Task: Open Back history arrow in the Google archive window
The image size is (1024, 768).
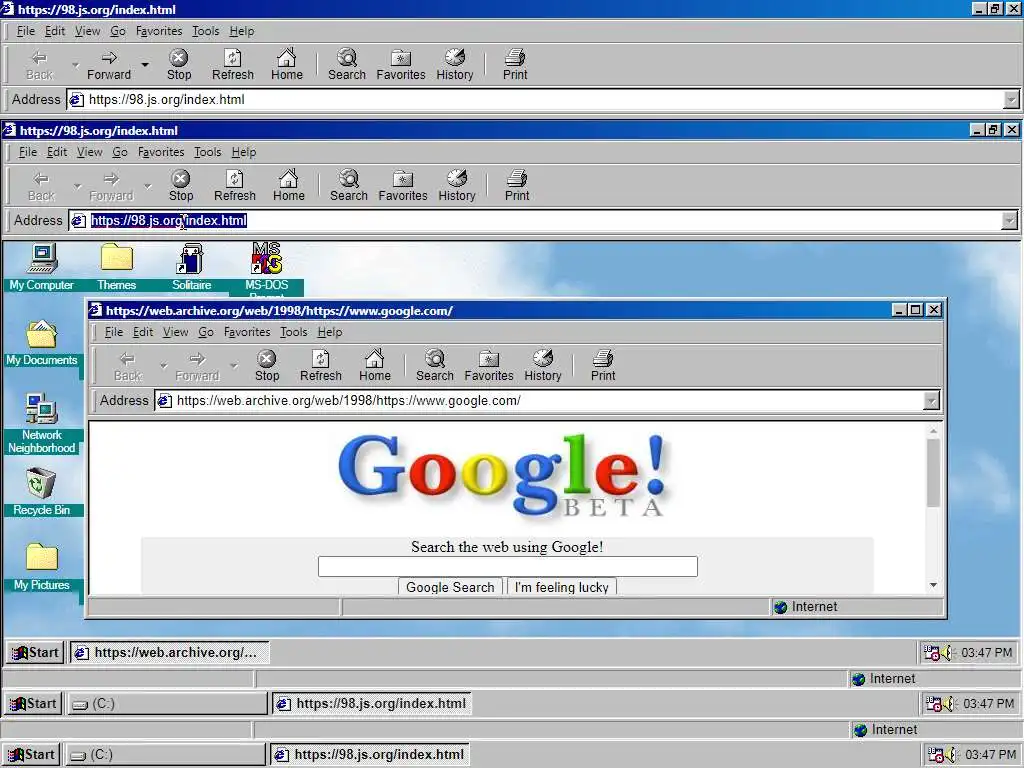Action: [163, 366]
